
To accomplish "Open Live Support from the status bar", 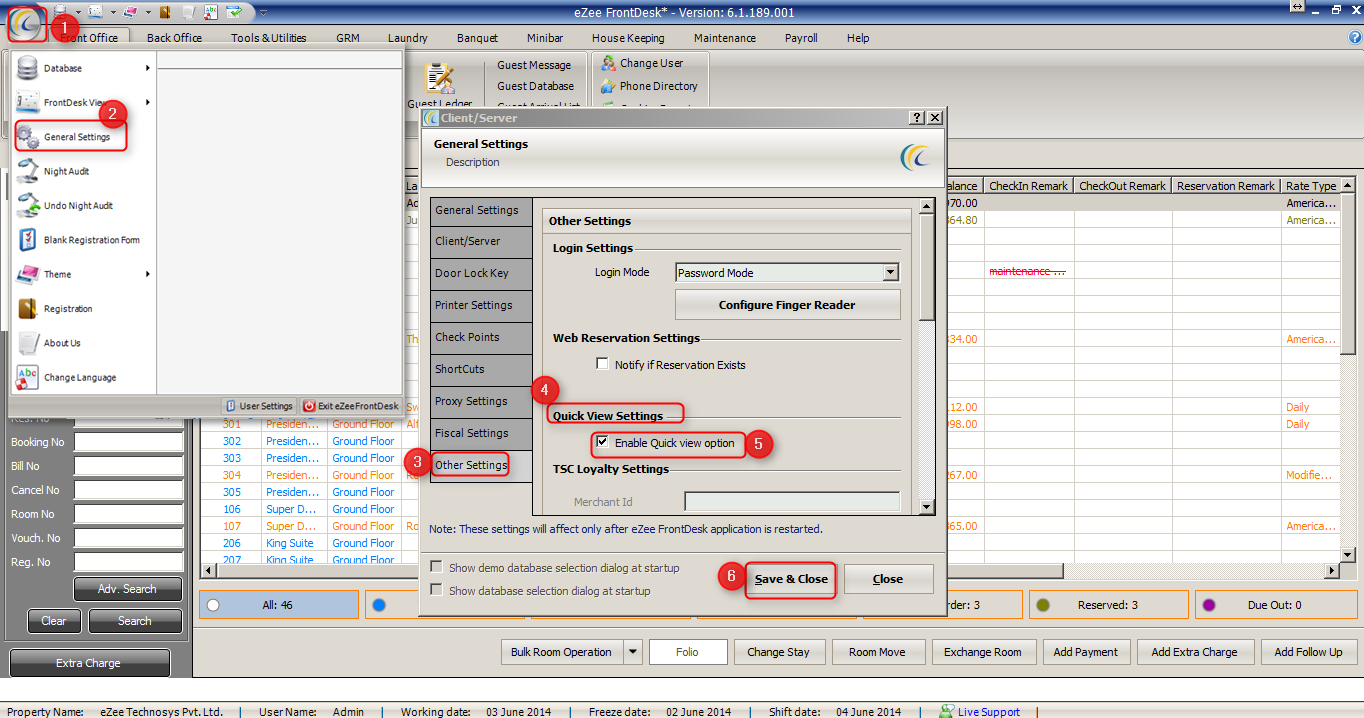I will click(980, 712).
